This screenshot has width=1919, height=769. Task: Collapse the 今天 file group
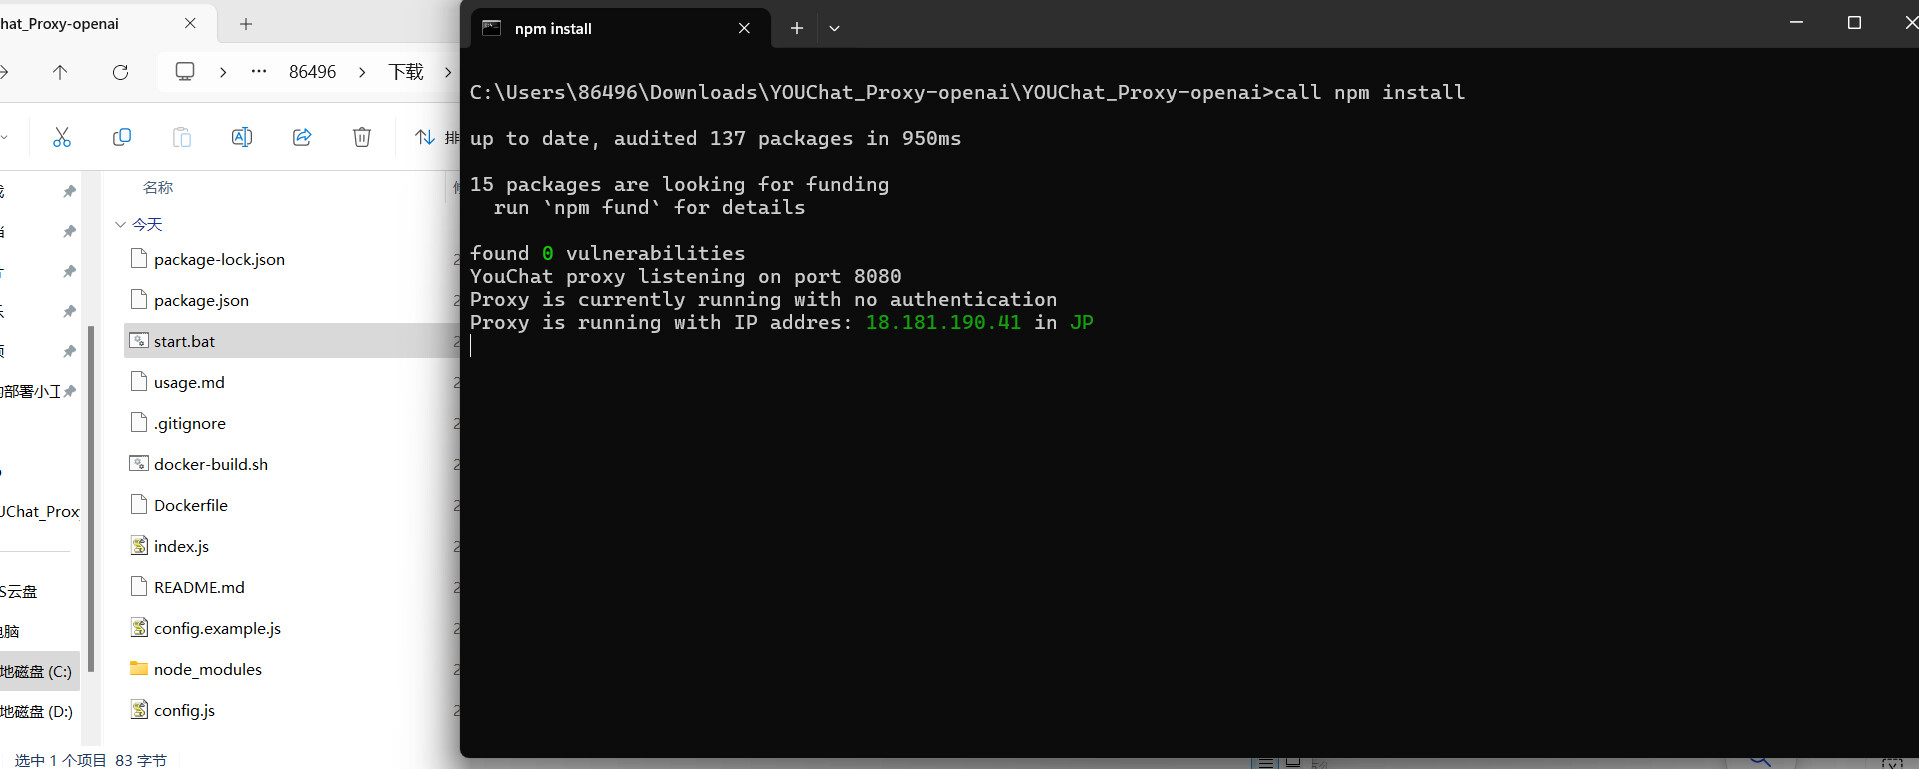120,225
